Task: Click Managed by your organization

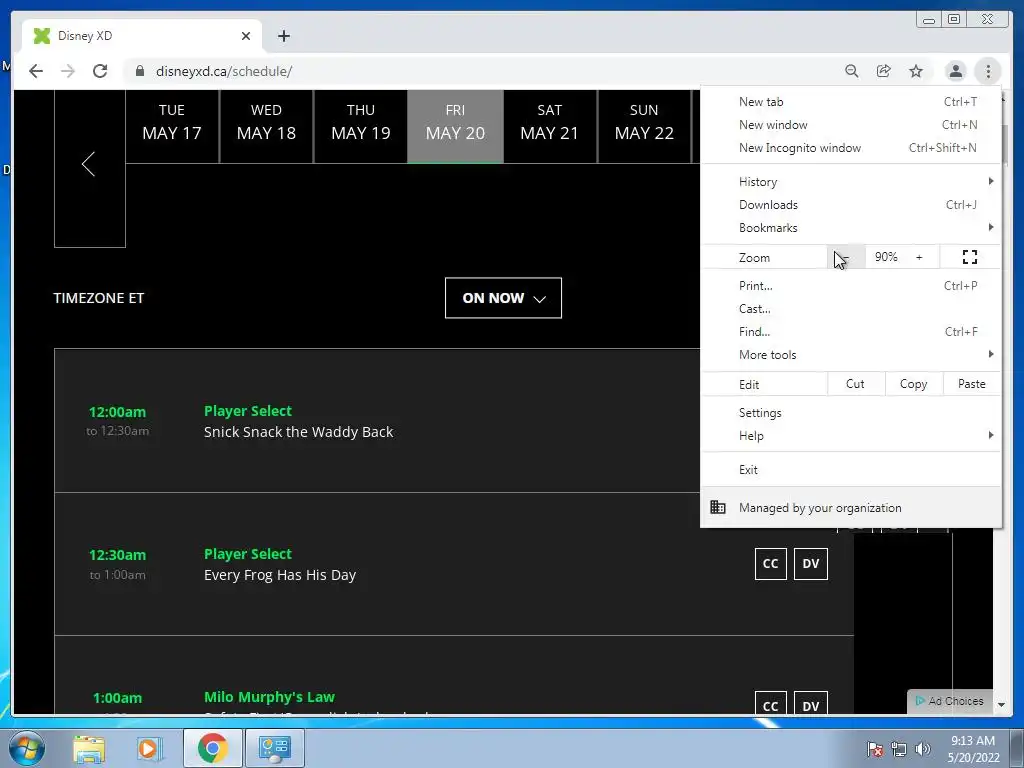Action: point(851,507)
